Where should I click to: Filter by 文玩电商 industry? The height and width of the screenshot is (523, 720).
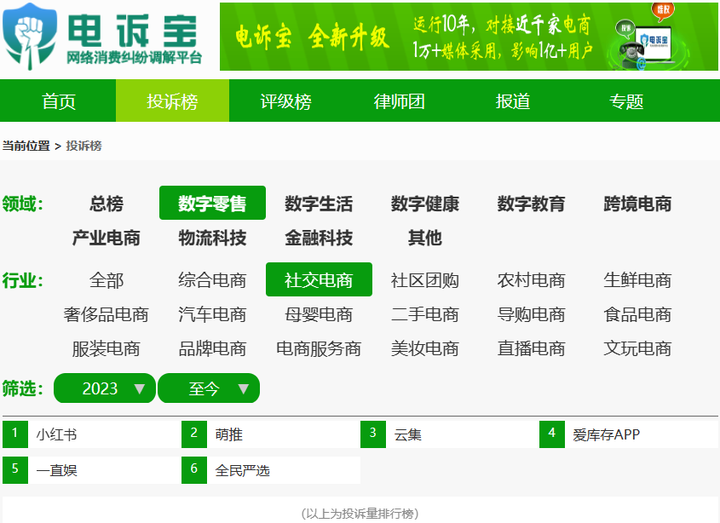pos(637,349)
